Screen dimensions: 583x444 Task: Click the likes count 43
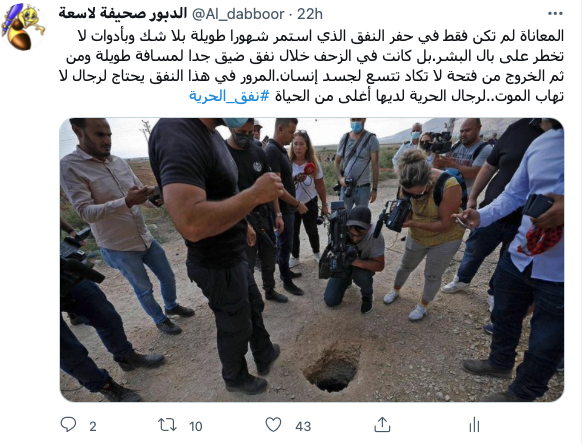303,426
